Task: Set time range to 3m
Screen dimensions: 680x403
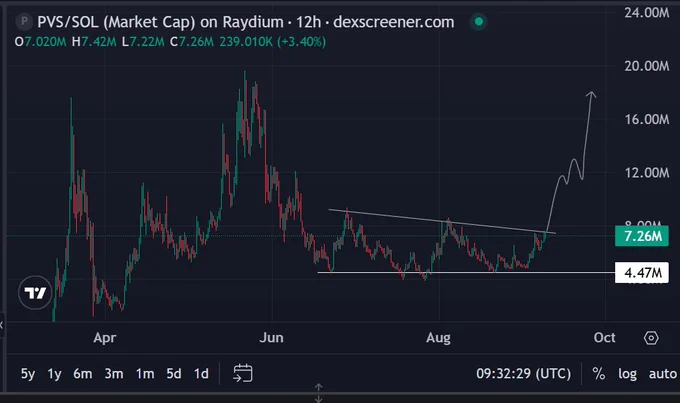Action: pyautogui.click(x=114, y=374)
